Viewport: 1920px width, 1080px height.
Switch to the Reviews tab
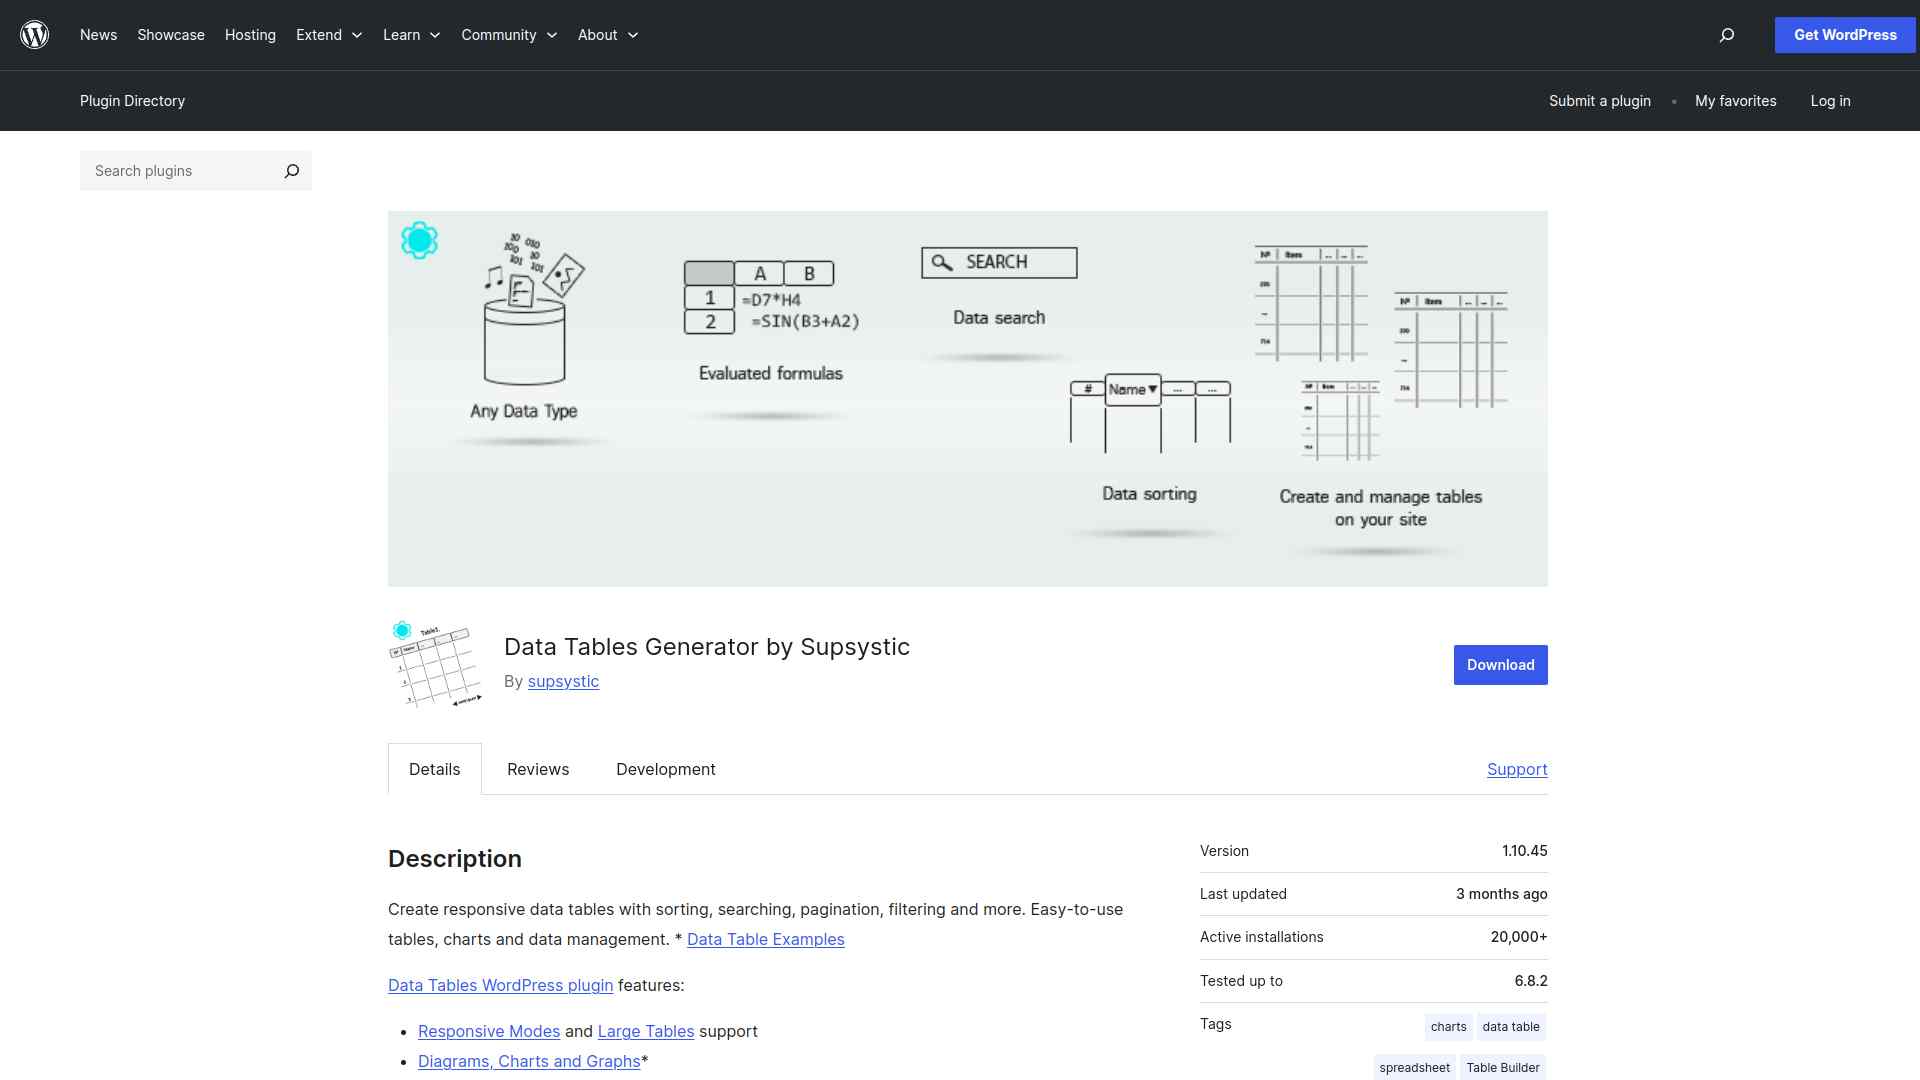click(538, 769)
